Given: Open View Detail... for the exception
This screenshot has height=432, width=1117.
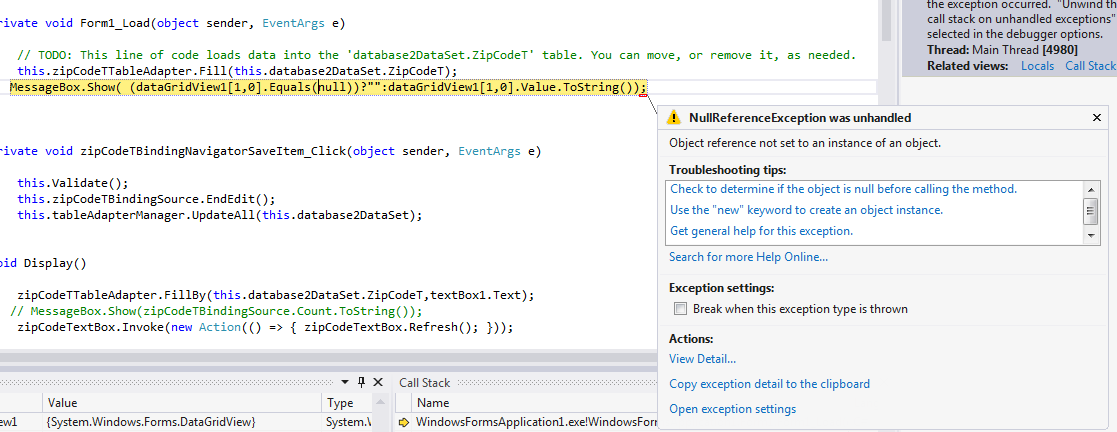Looking at the screenshot, I should [x=702, y=359].
